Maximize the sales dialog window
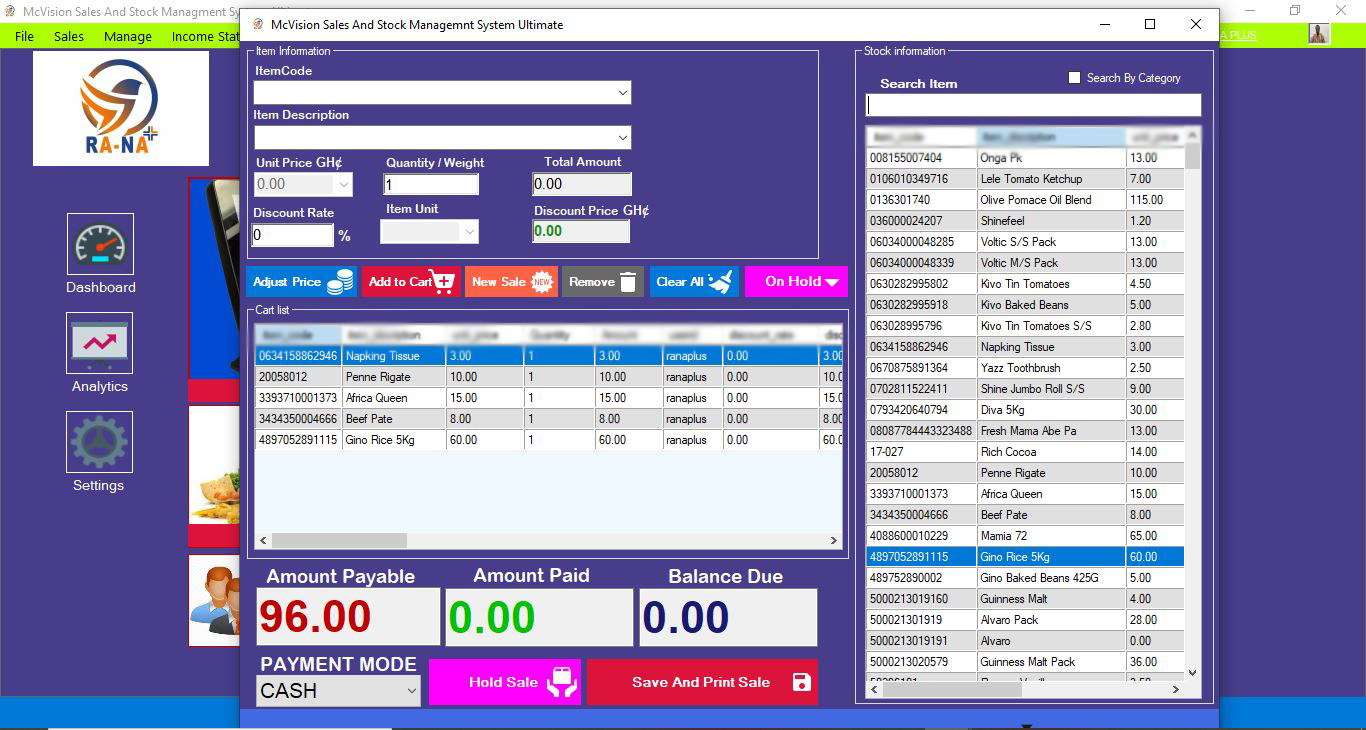Image resolution: width=1366 pixels, height=730 pixels. pos(1150,24)
